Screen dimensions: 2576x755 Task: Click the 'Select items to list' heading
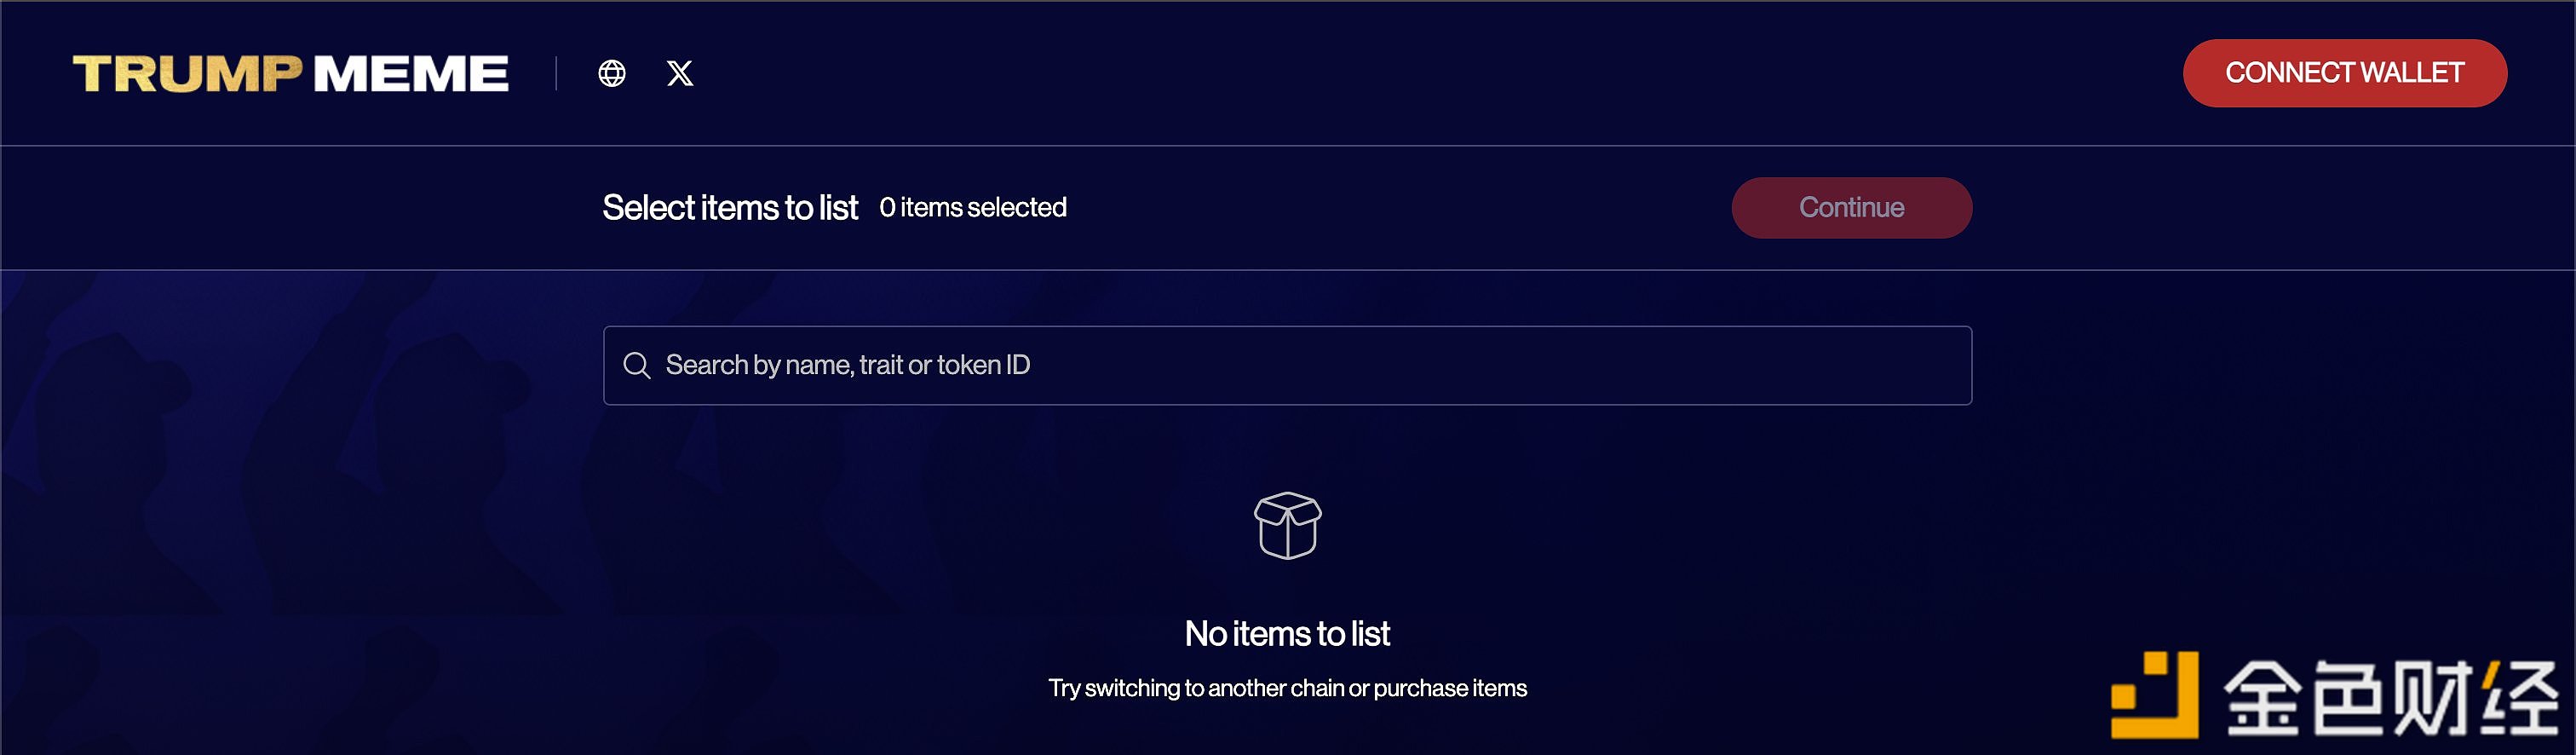coord(730,208)
